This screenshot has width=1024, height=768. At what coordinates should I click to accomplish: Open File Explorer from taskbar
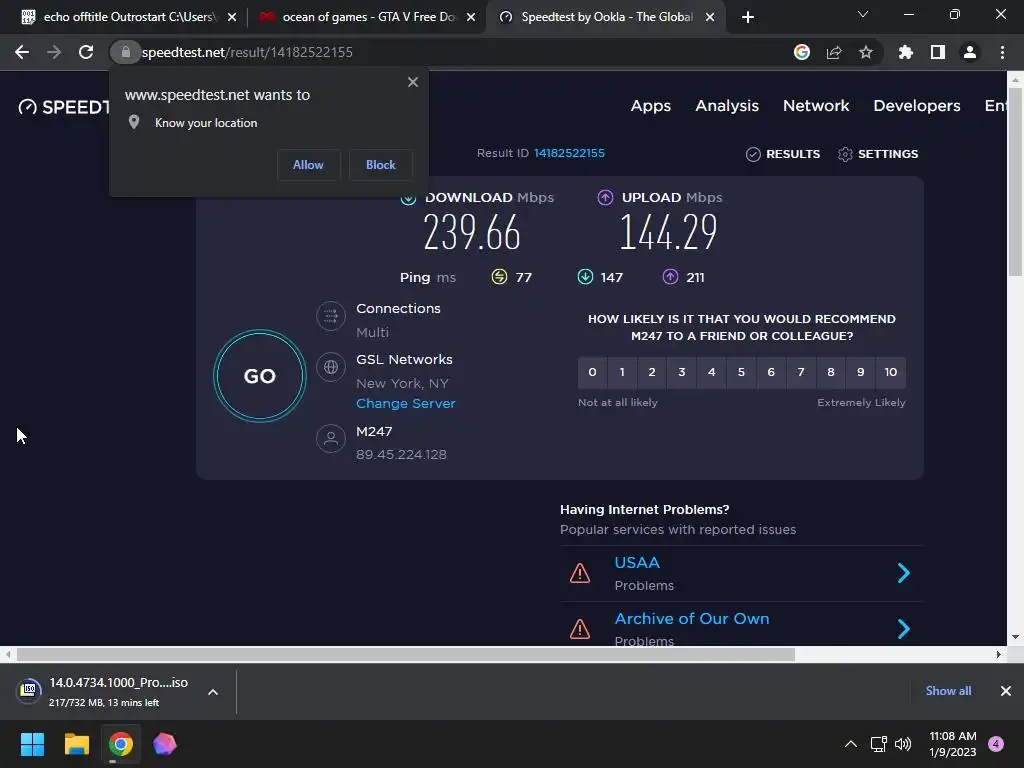pyautogui.click(x=76, y=744)
